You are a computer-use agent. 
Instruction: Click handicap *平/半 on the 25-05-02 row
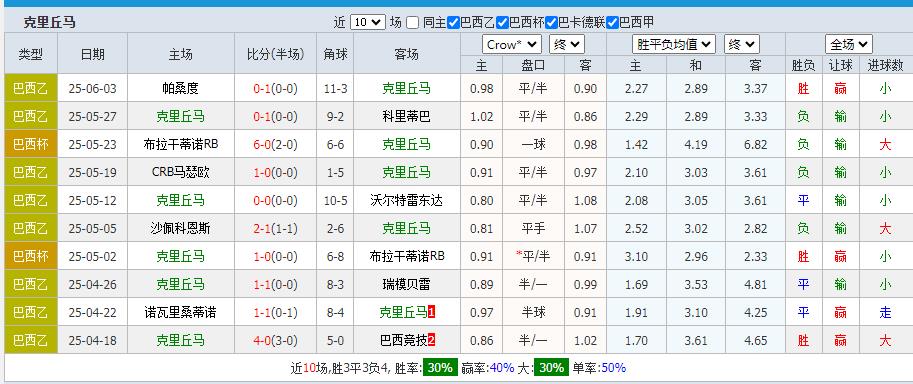click(533, 256)
